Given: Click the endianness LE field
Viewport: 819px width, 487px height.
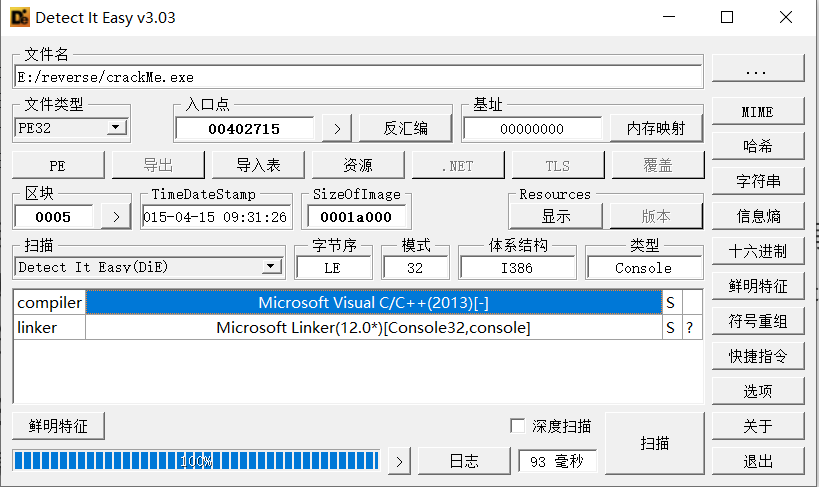Looking at the screenshot, I should [333, 268].
